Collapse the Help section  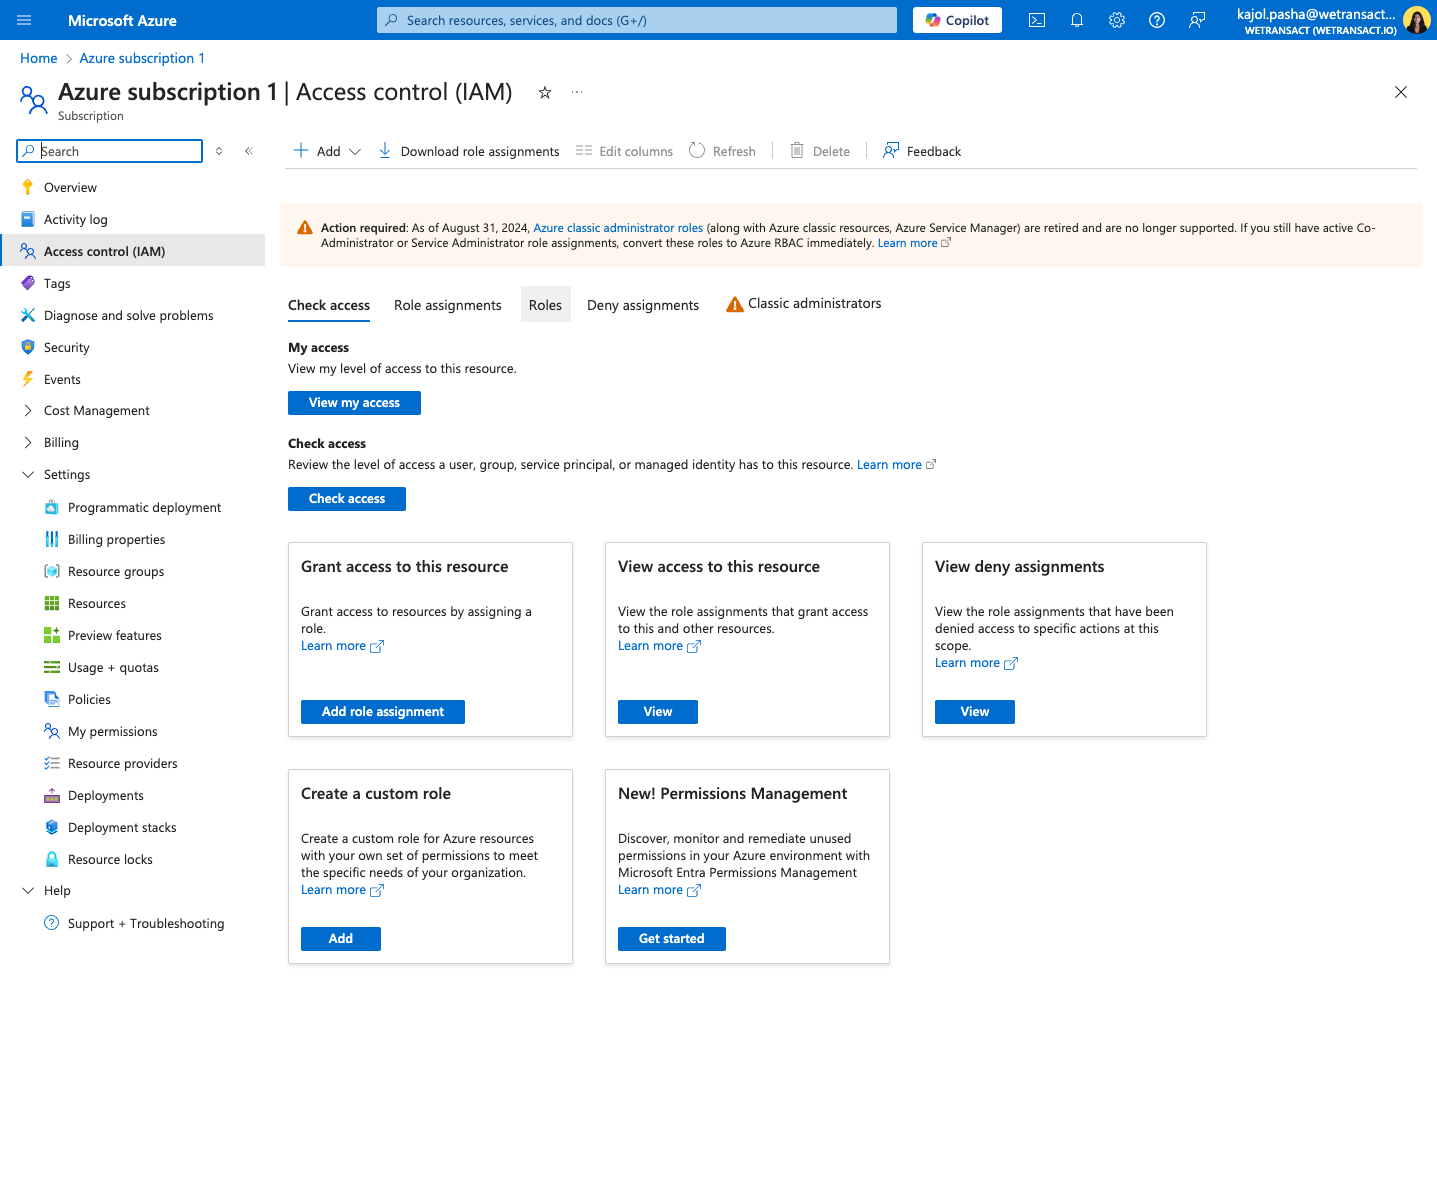[x=28, y=890]
